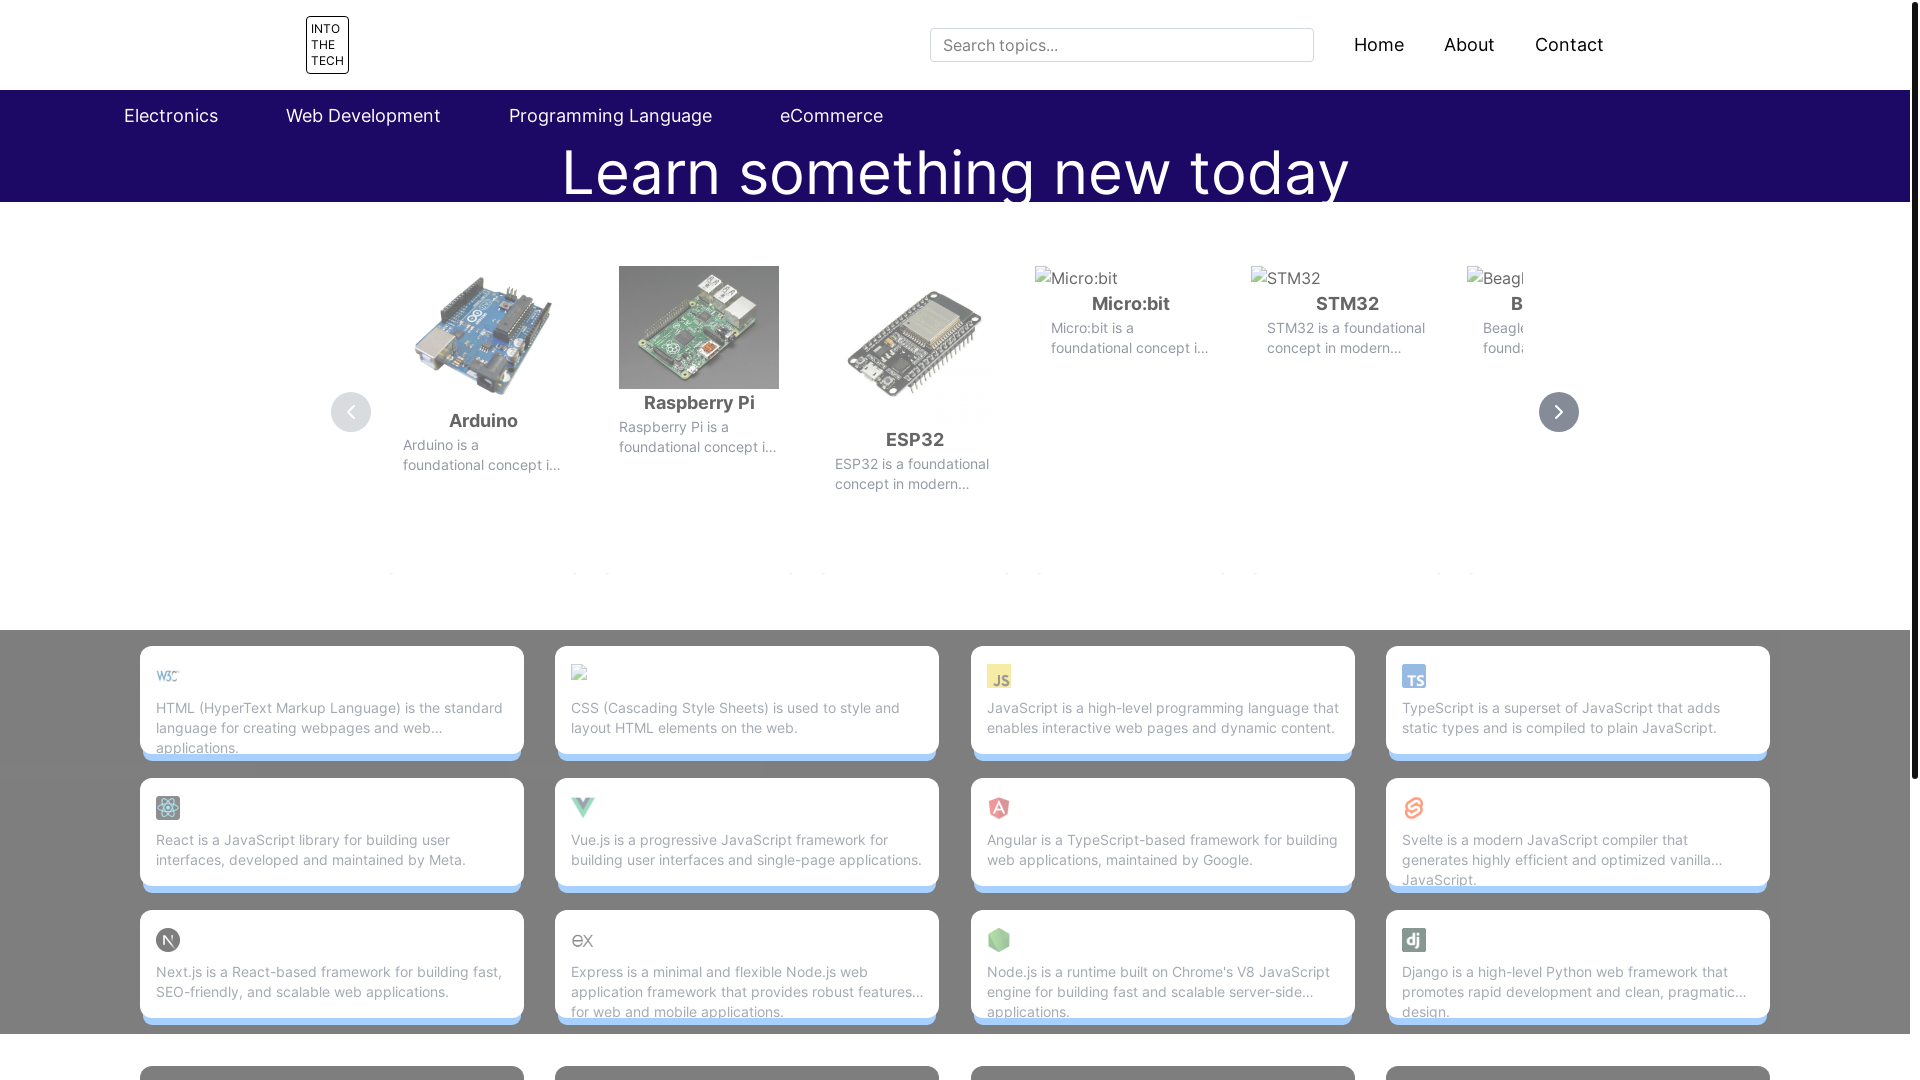Image resolution: width=1920 pixels, height=1080 pixels.
Task: Click the Arduino foundational concept description
Action: 483,455
